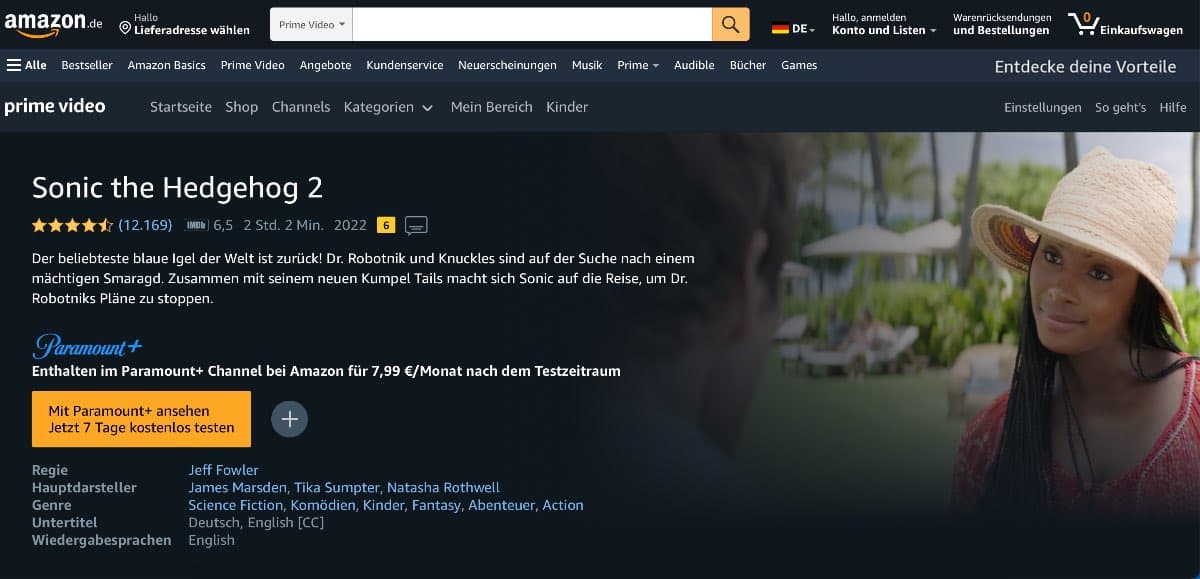Viewport: 1200px width, 579px height.
Task: Click the 2 Std. 2 Min. runtime
Action: coord(284,225)
